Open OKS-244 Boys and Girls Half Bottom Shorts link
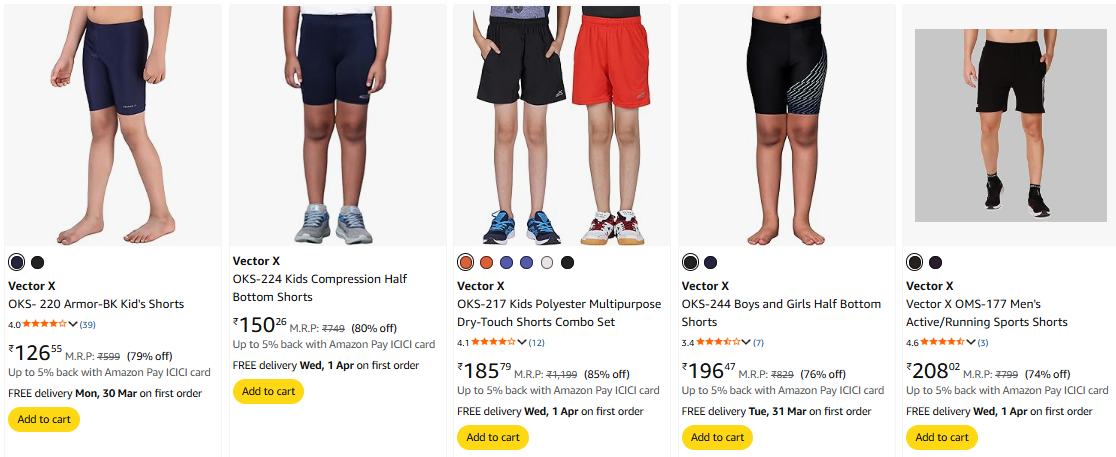 click(781, 313)
